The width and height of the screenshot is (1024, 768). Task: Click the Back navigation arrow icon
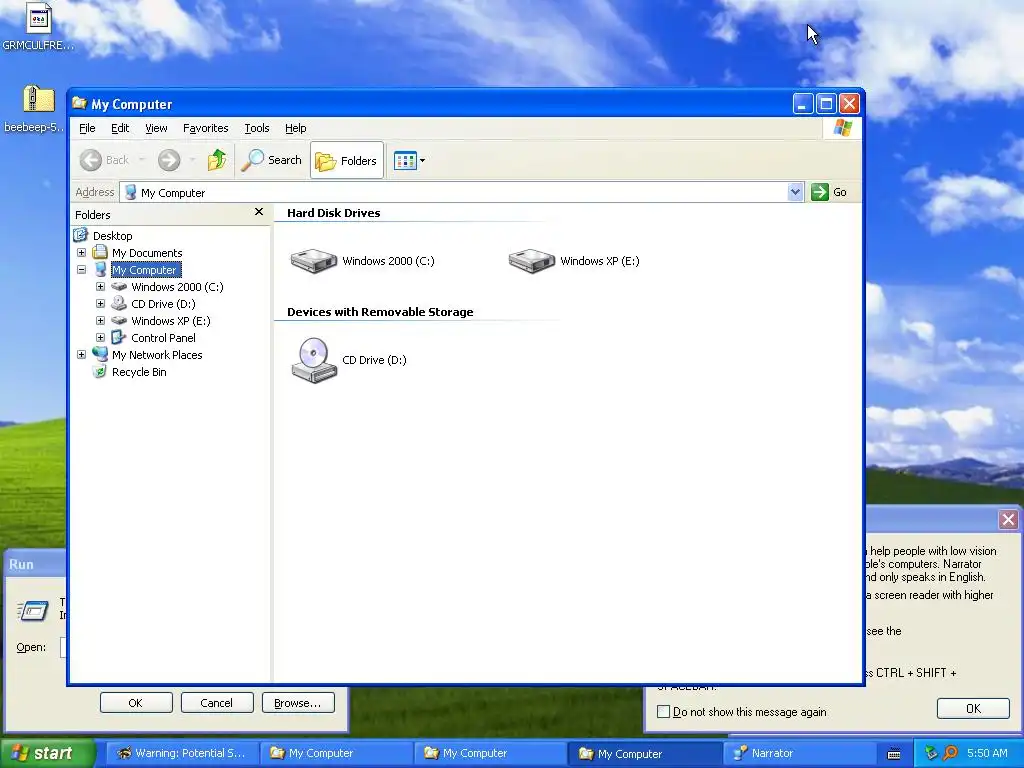(91, 160)
